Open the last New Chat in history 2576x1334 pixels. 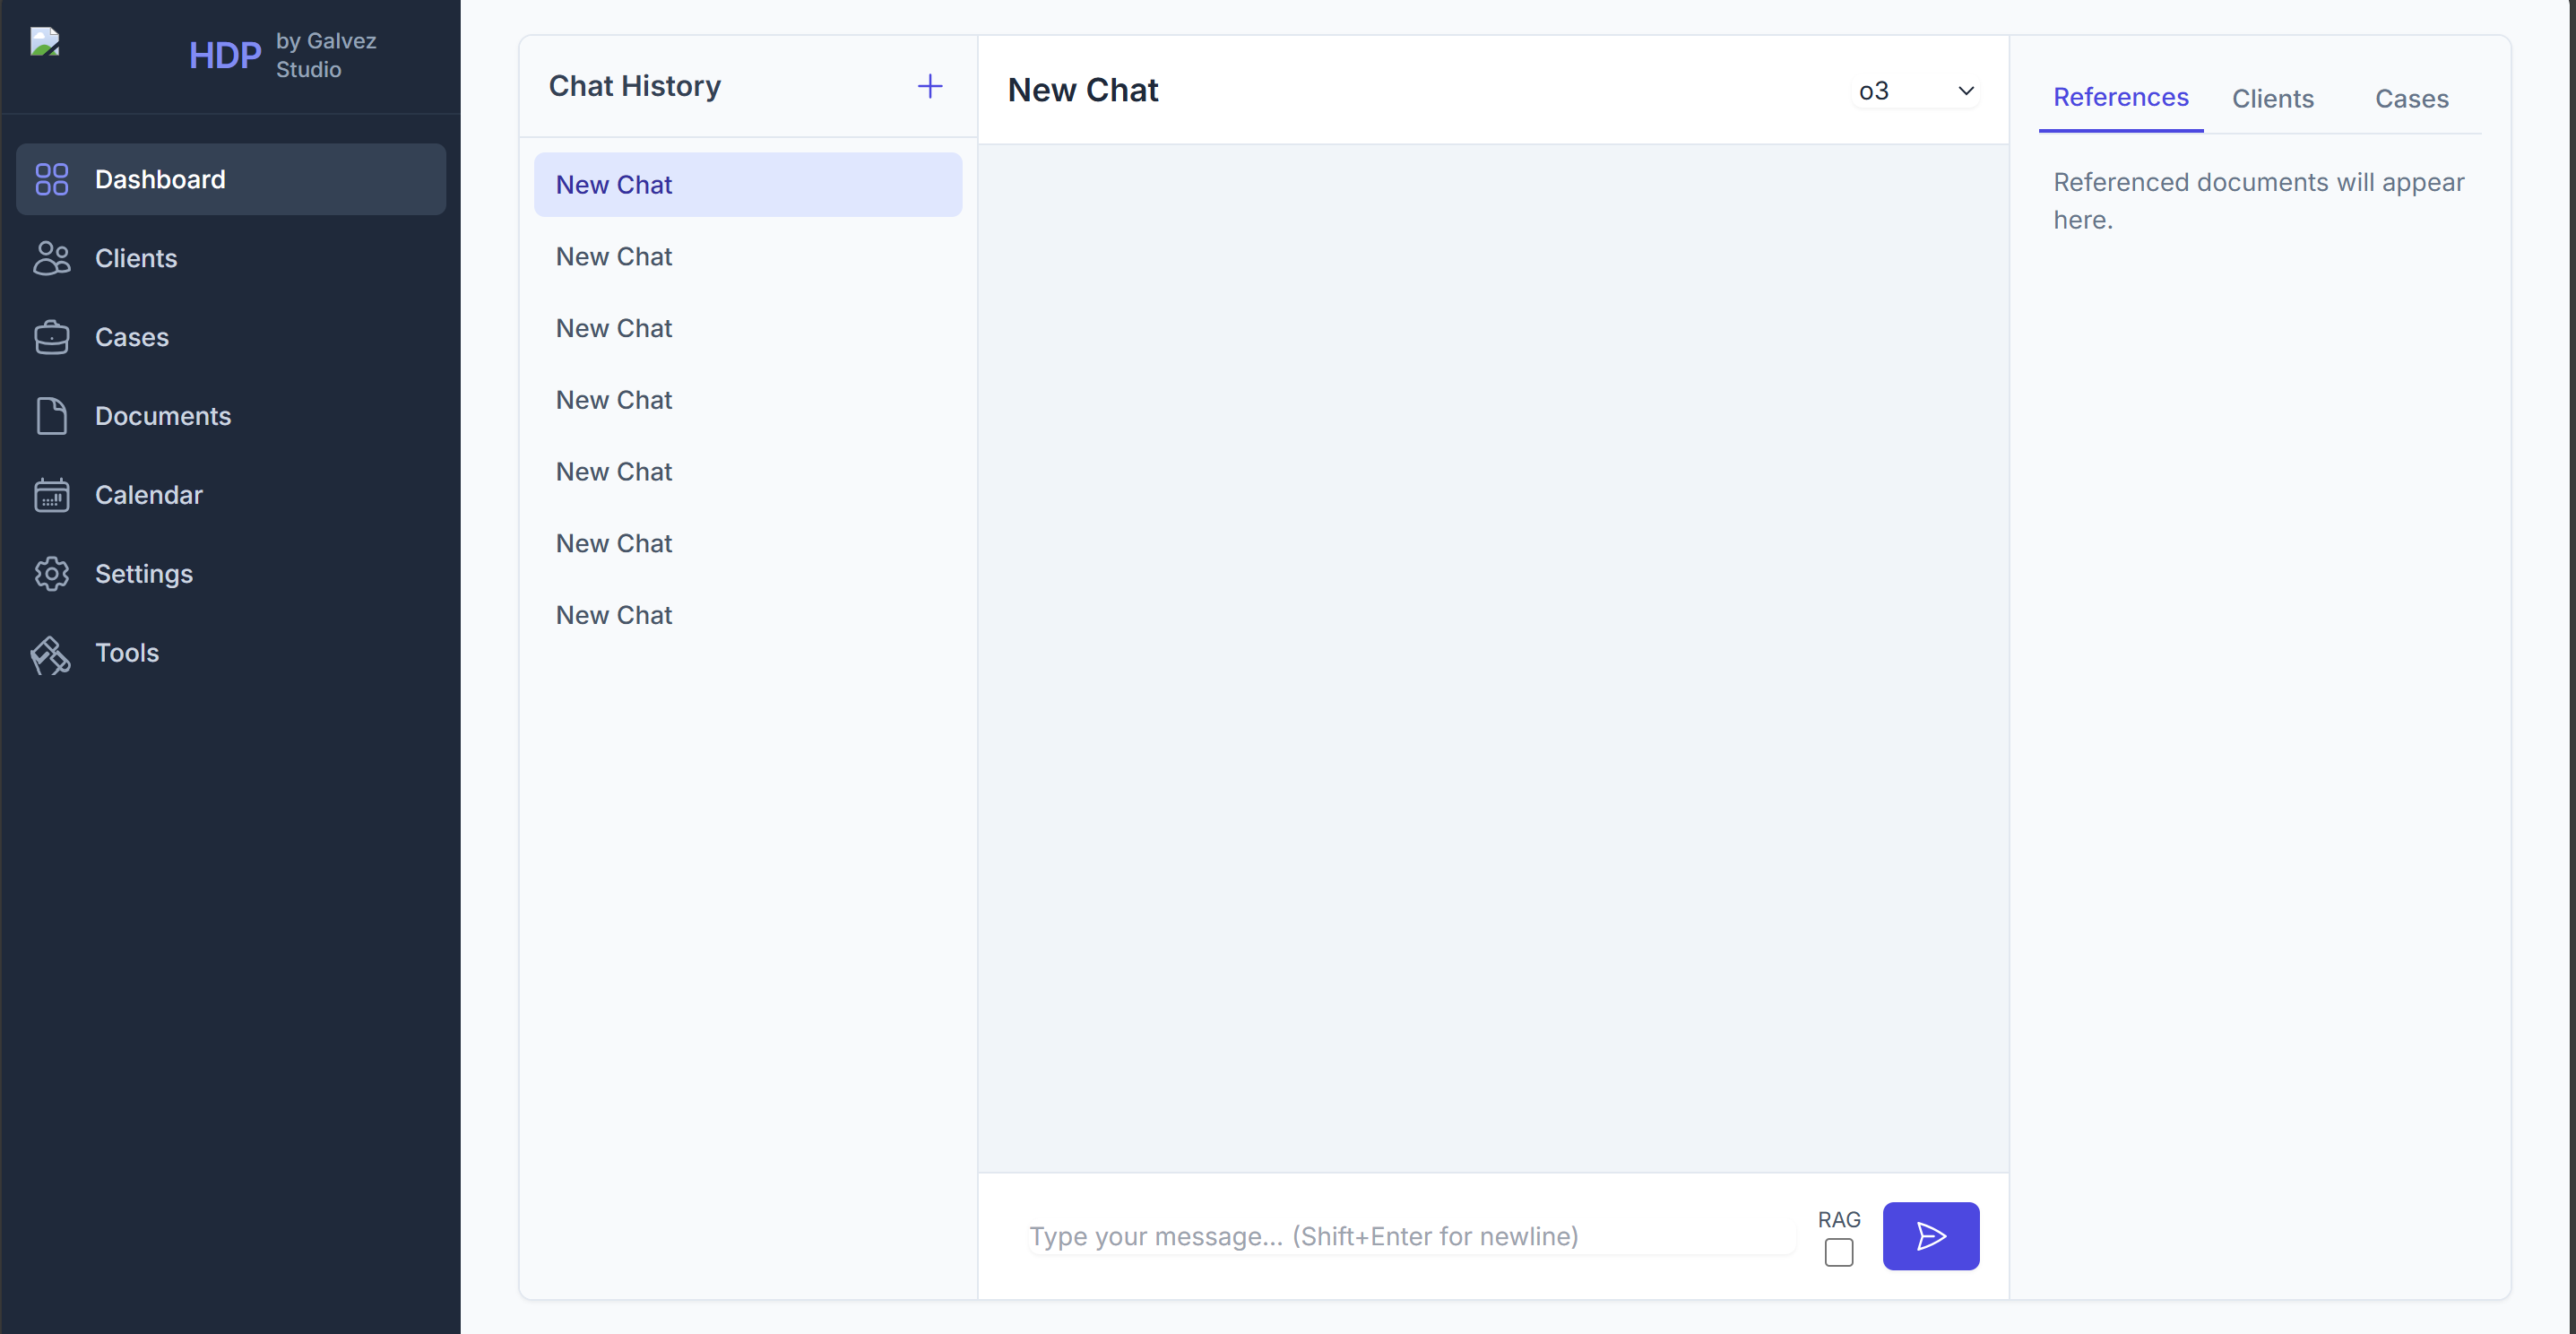[614, 615]
